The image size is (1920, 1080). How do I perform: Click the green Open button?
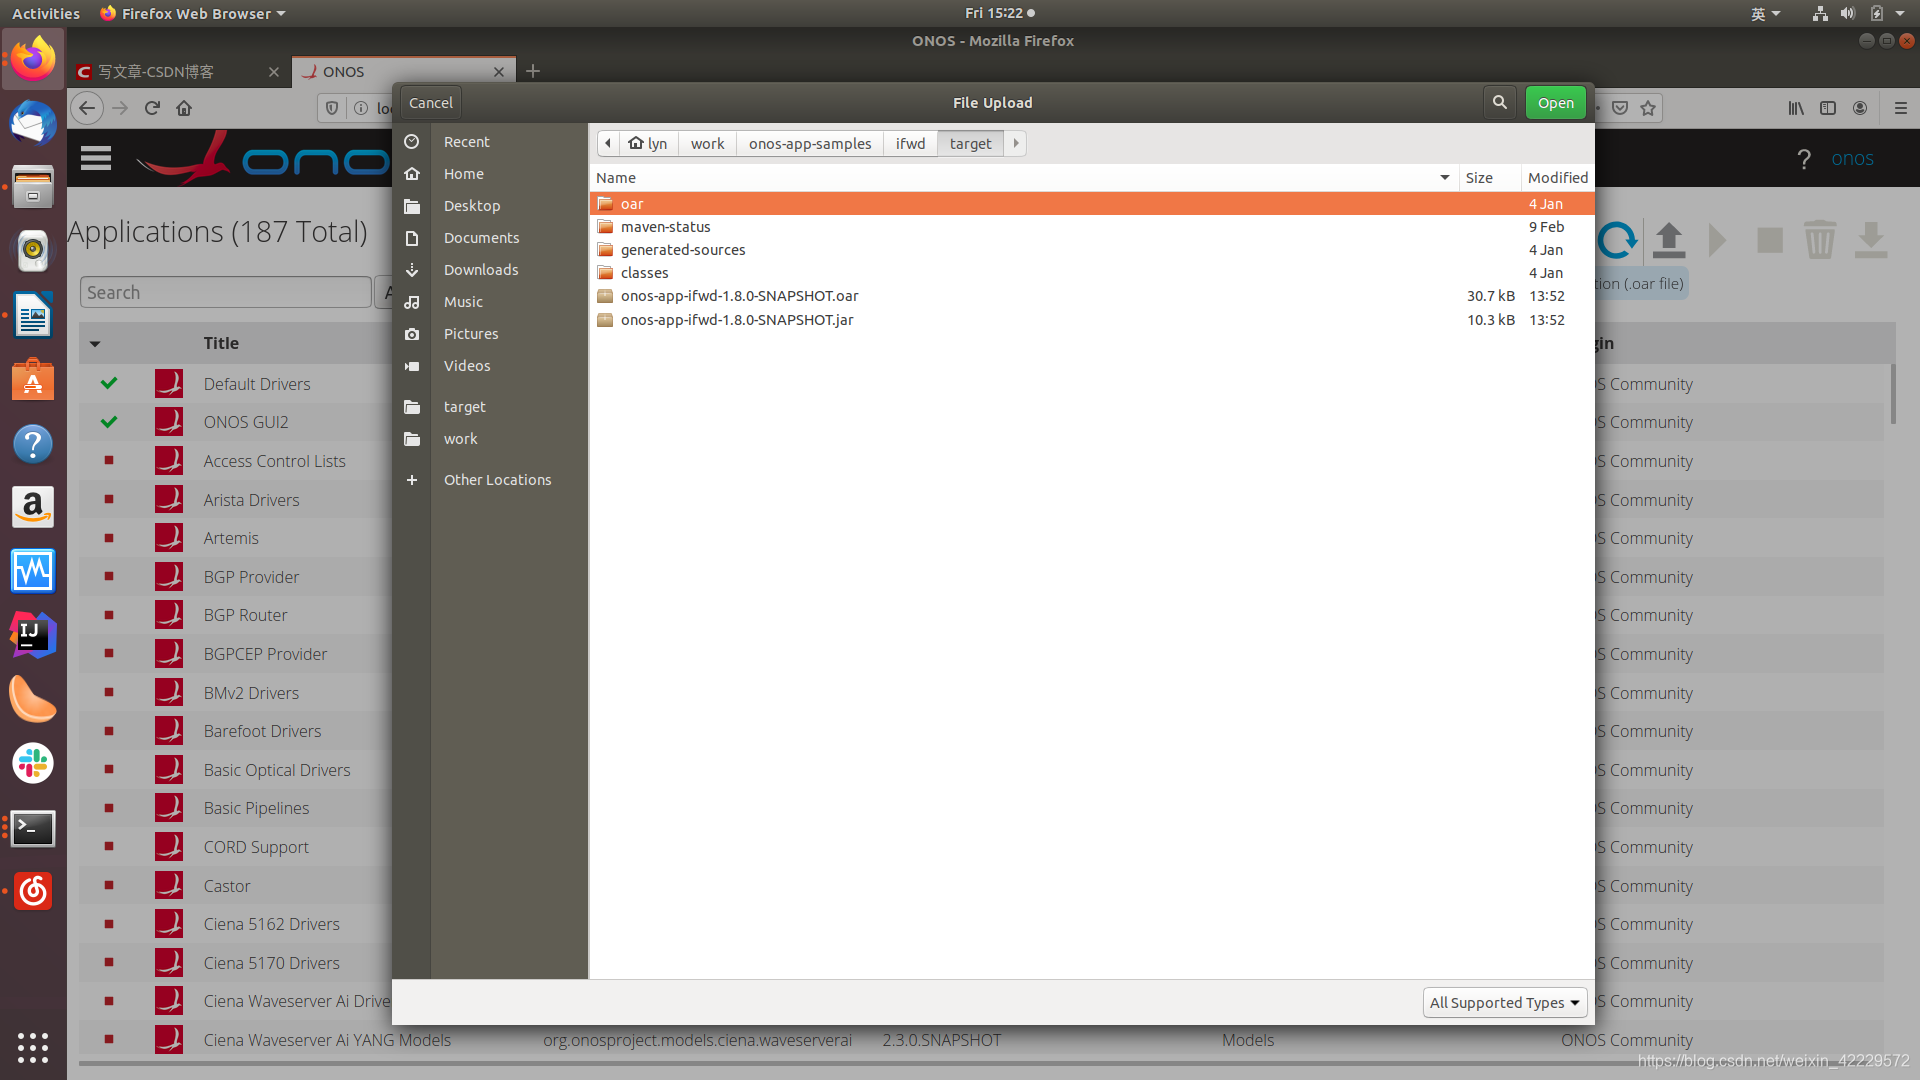tap(1556, 102)
